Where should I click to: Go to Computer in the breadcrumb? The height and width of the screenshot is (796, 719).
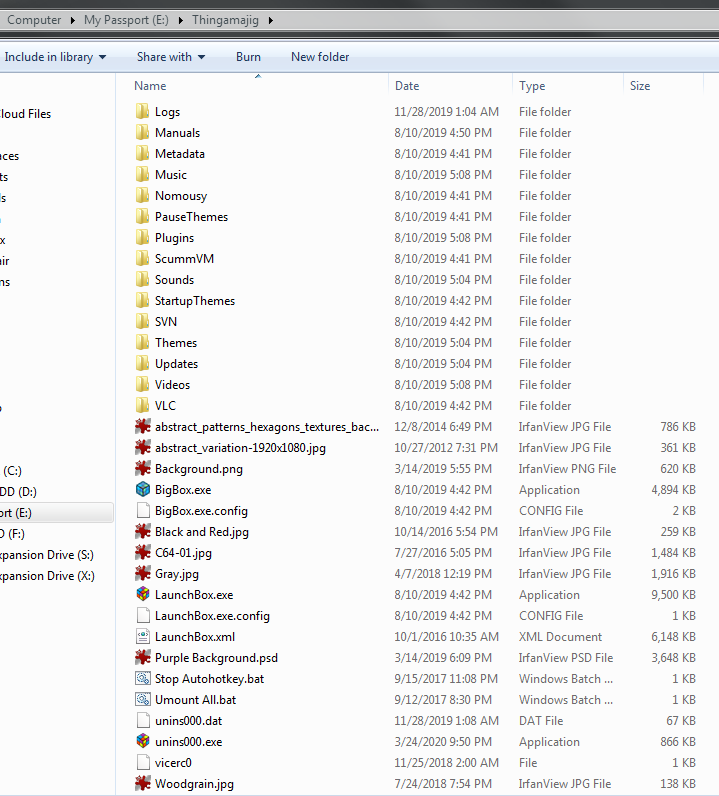click(34, 20)
